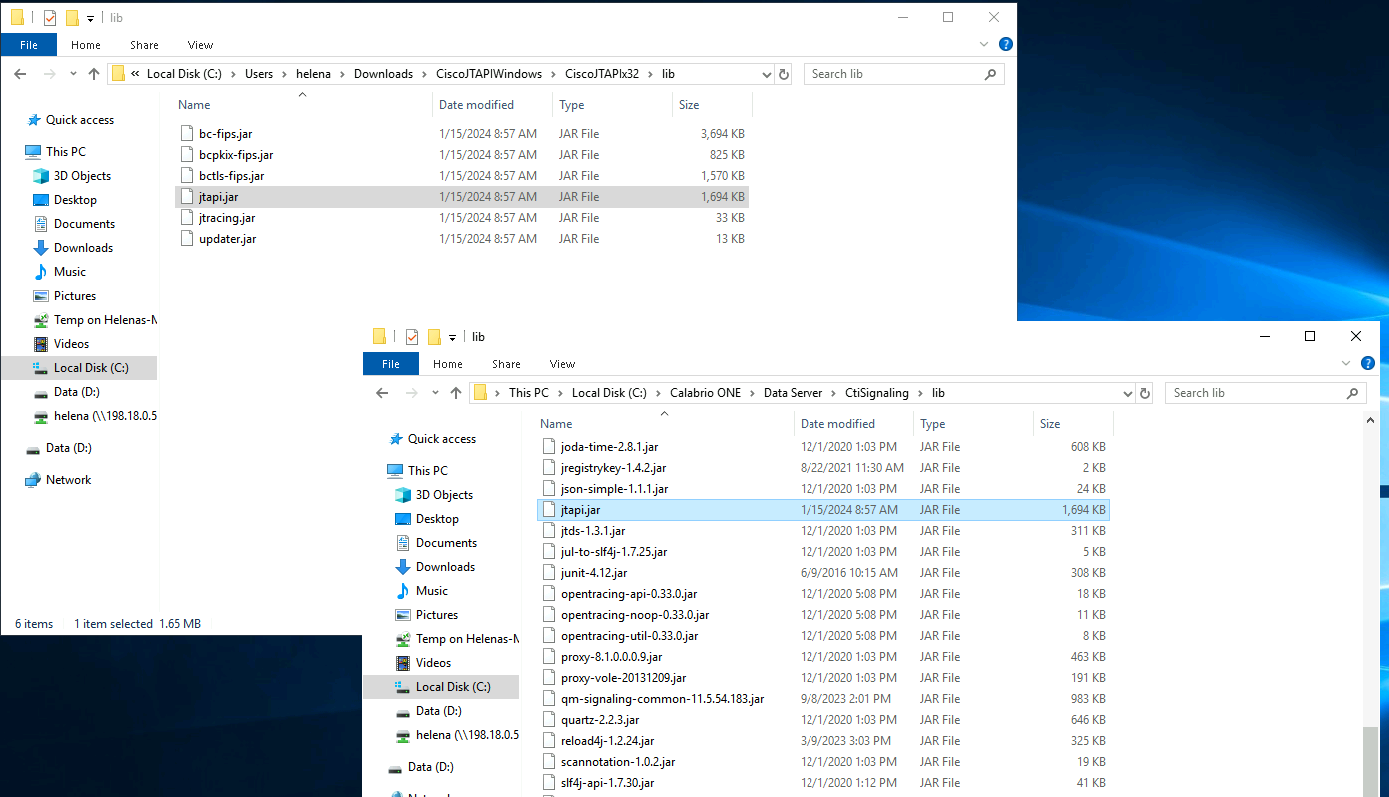Open address bar history dropdown in back window
The height and width of the screenshot is (797, 1389).
766,74
